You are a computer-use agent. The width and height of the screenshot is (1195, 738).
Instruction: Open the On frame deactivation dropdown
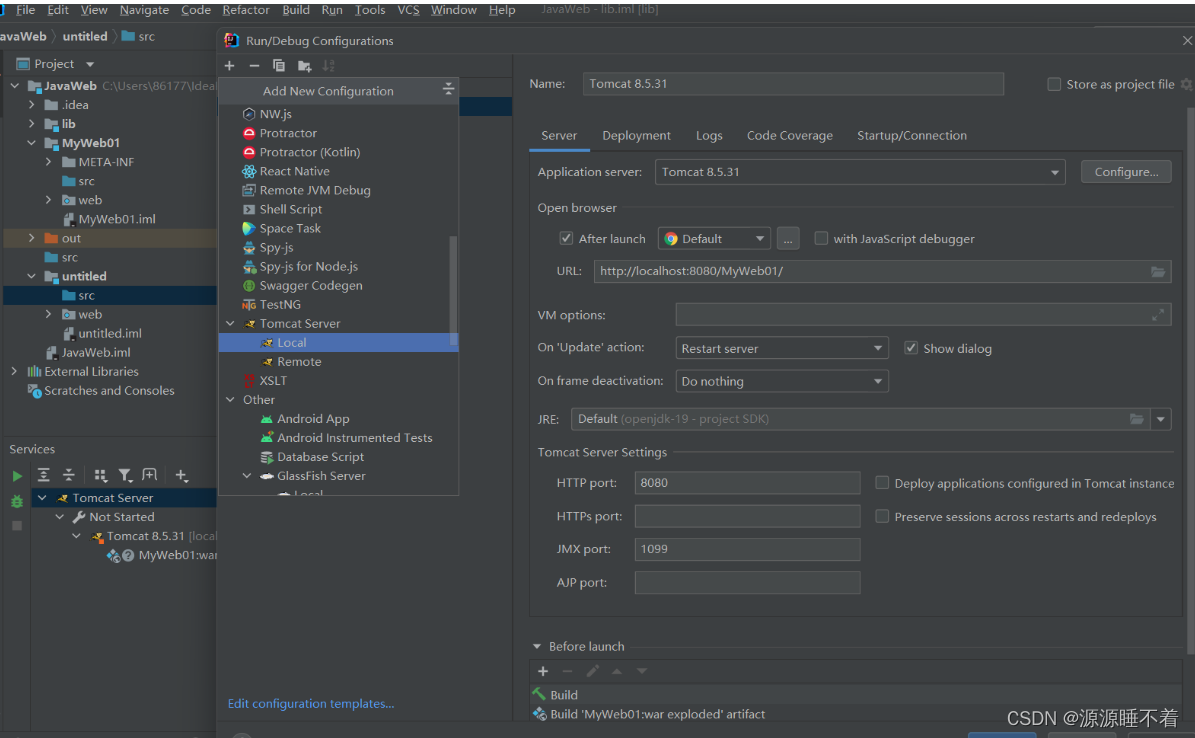coord(782,381)
